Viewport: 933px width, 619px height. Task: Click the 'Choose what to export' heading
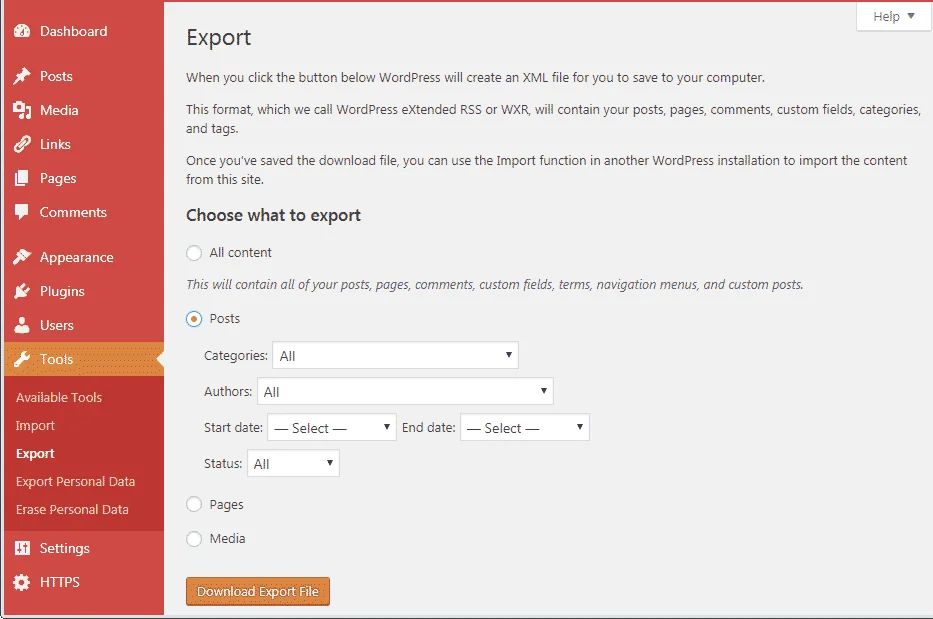tap(273, 215)
